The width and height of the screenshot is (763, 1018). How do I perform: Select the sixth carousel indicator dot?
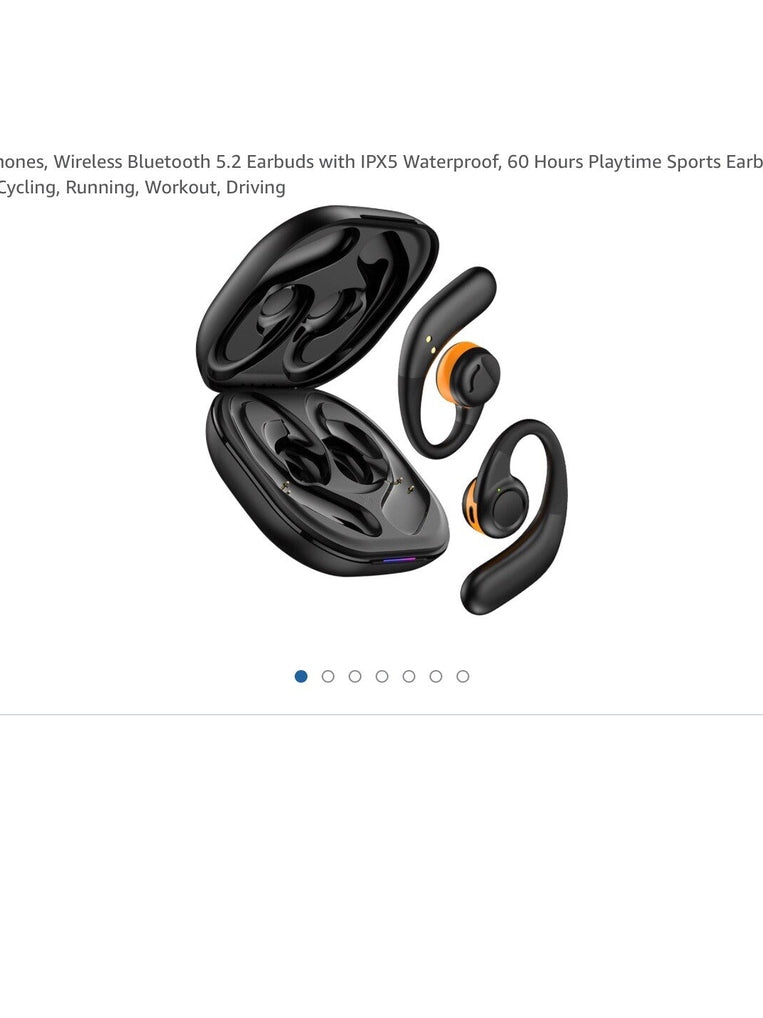(x=436, y=677)
